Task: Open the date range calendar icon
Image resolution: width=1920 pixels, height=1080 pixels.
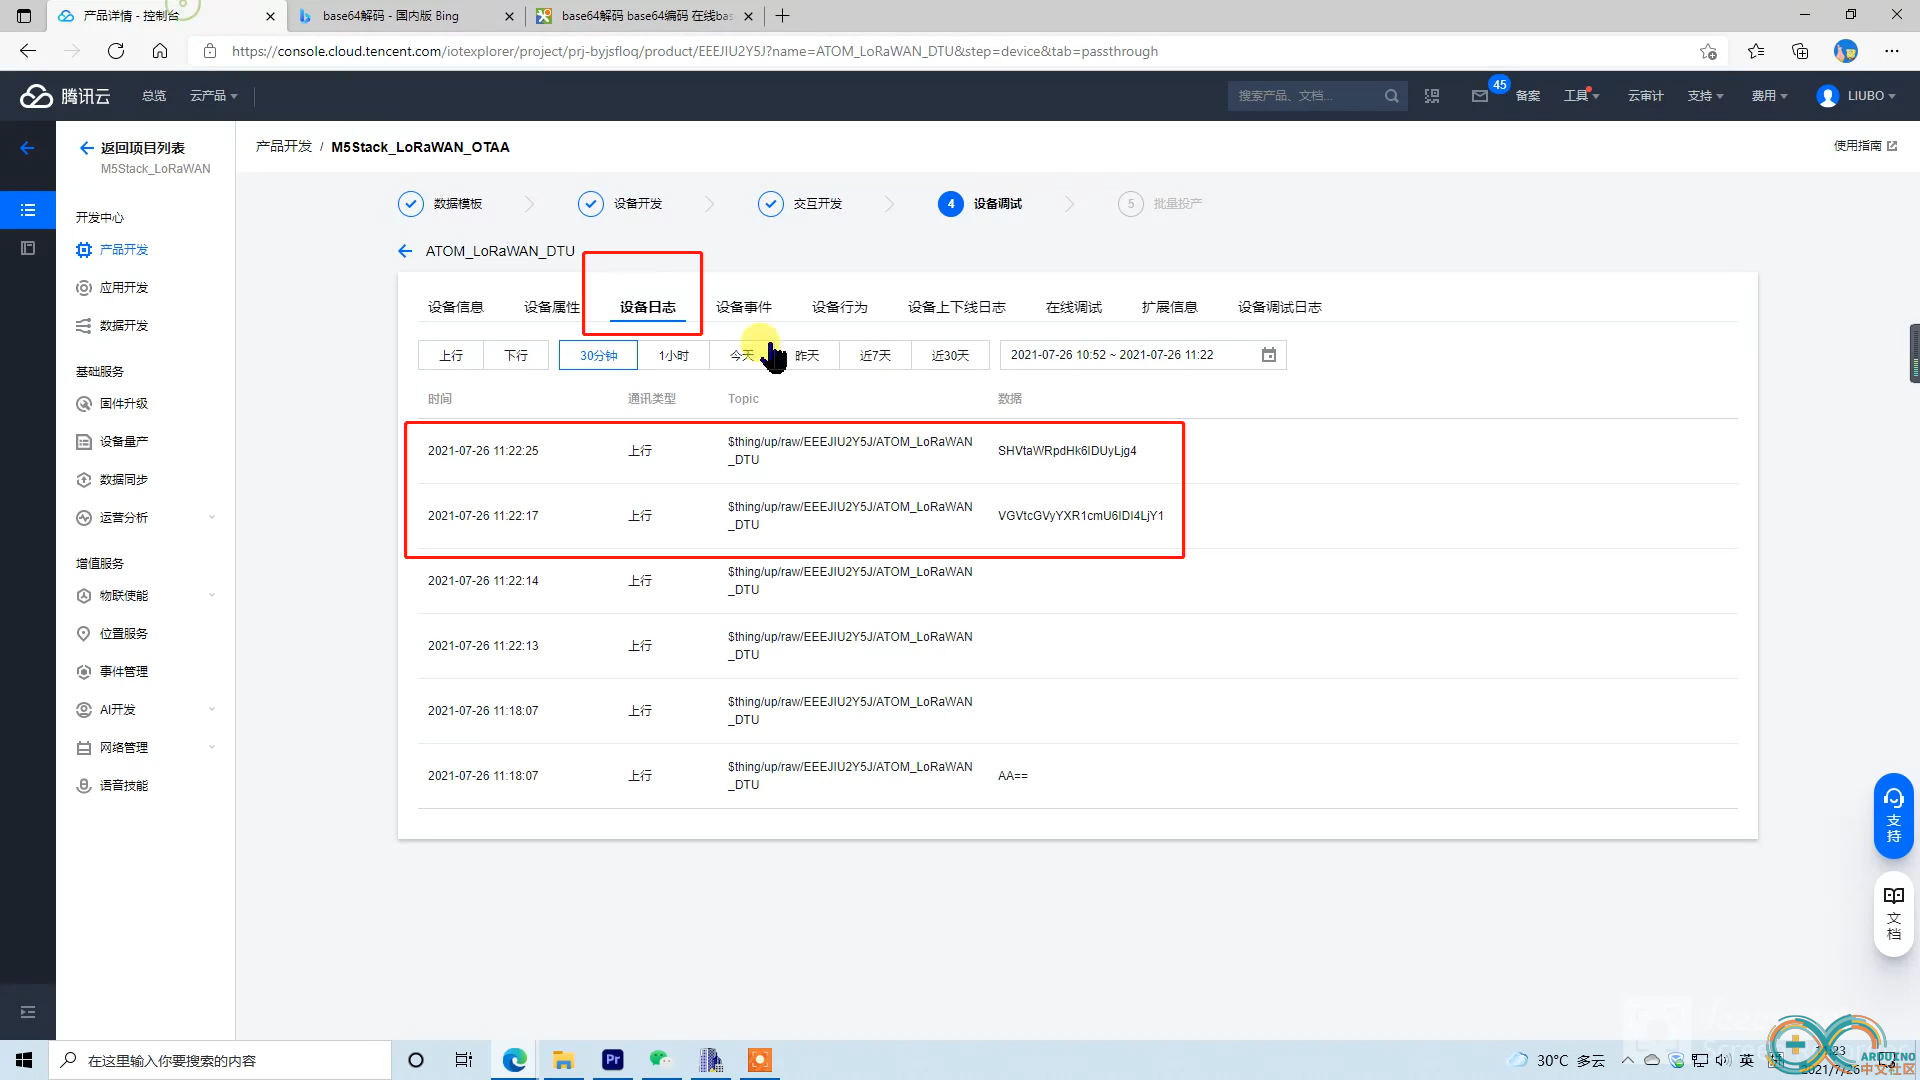Action: 1269,355
